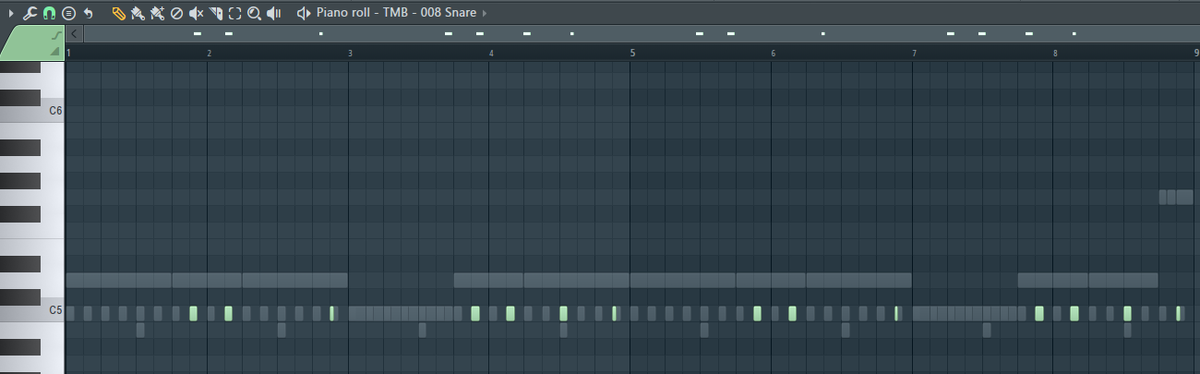Image resolution: width=1200 pixels, height=374 pixels.
Task: Select the Zoom magnifier tool
Action: coord(254,13)
